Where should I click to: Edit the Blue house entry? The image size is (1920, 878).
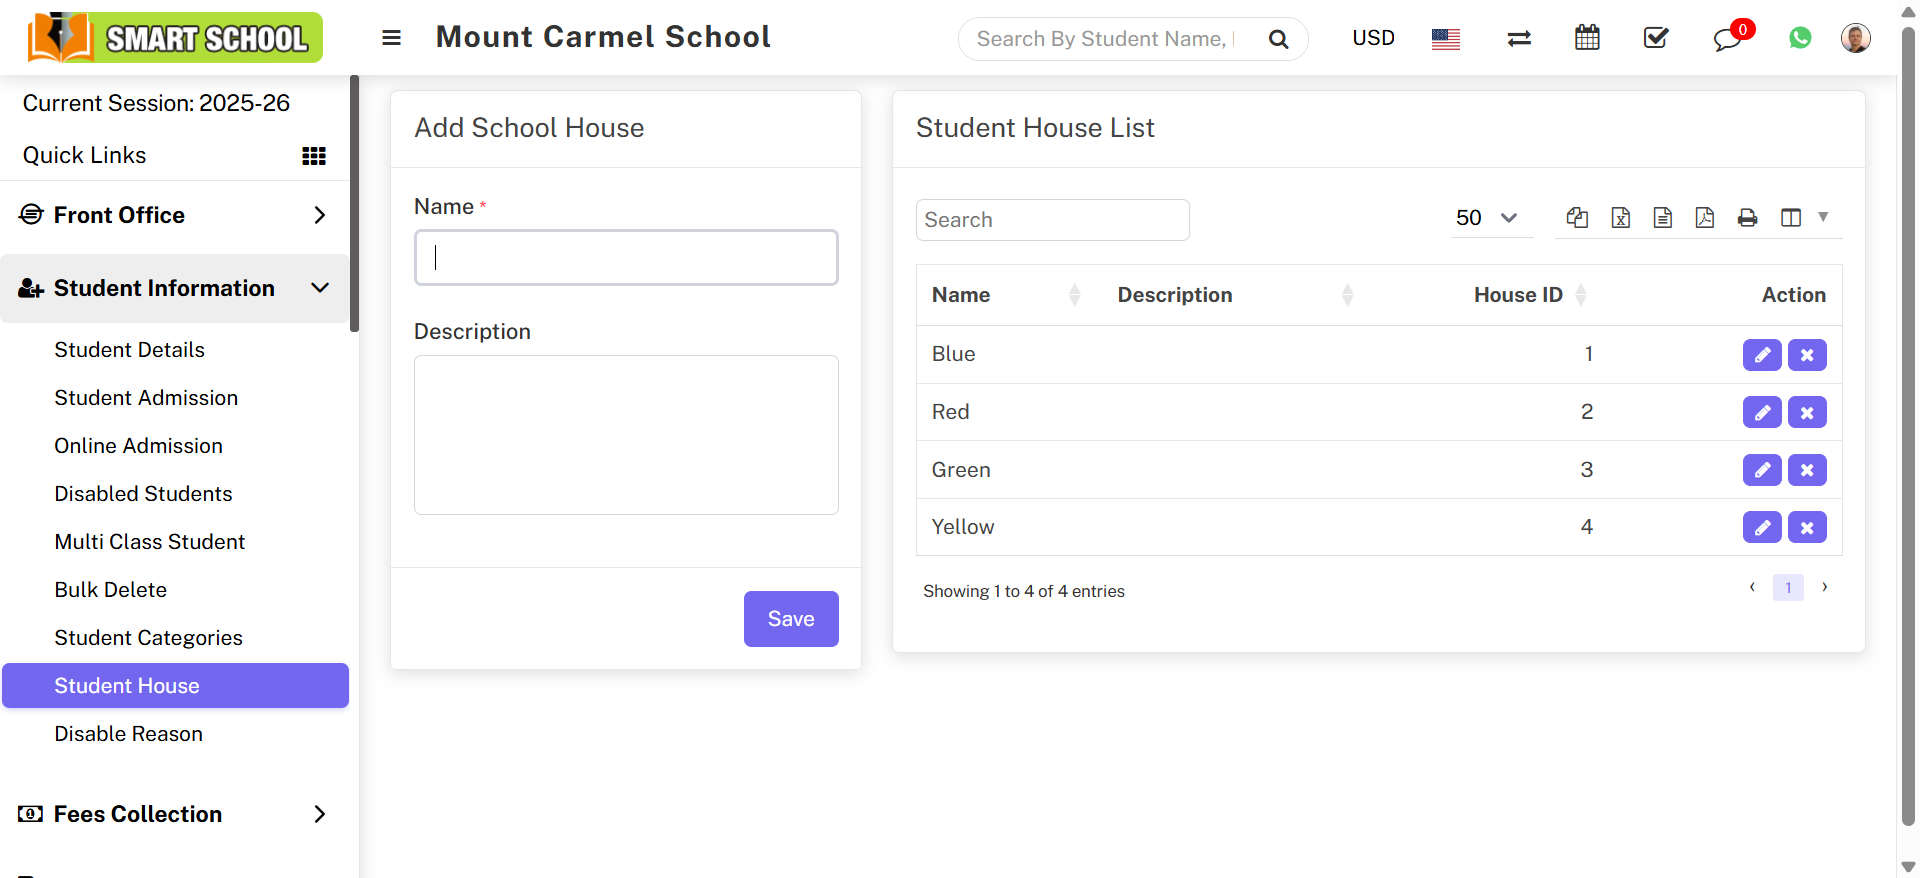click(1761, 355)
